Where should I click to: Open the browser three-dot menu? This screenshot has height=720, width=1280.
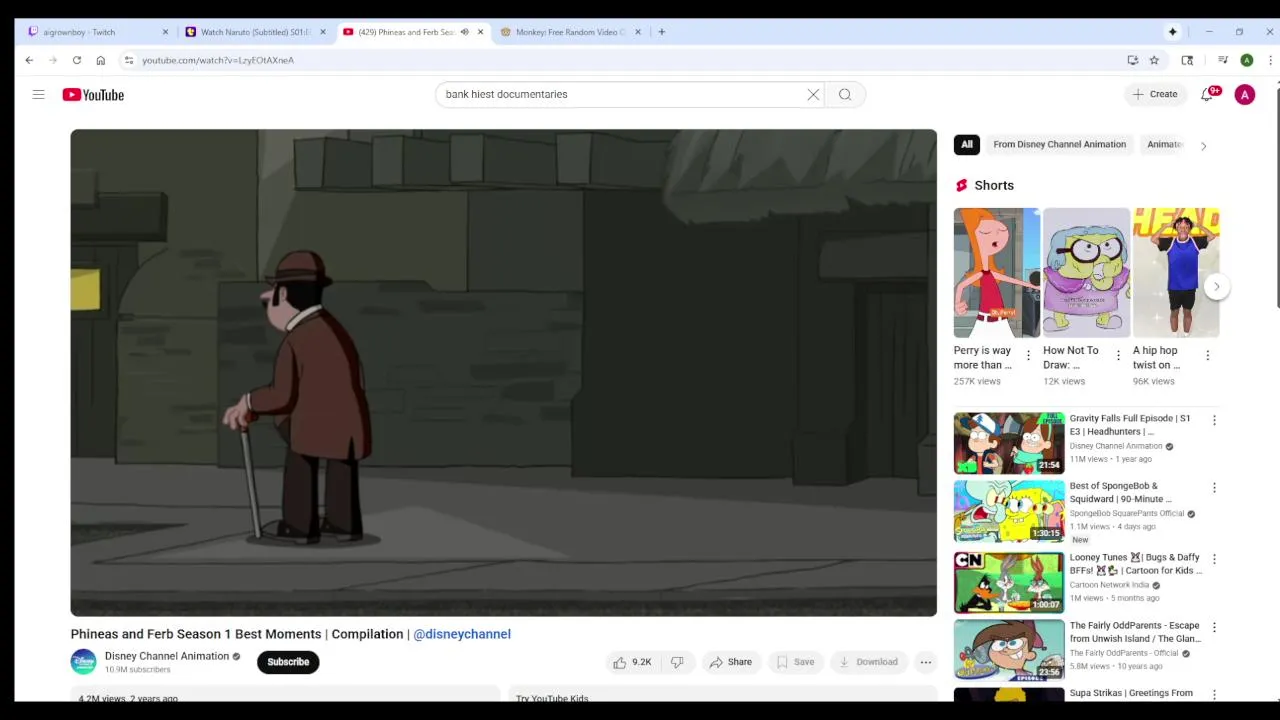click(1270, 60)
